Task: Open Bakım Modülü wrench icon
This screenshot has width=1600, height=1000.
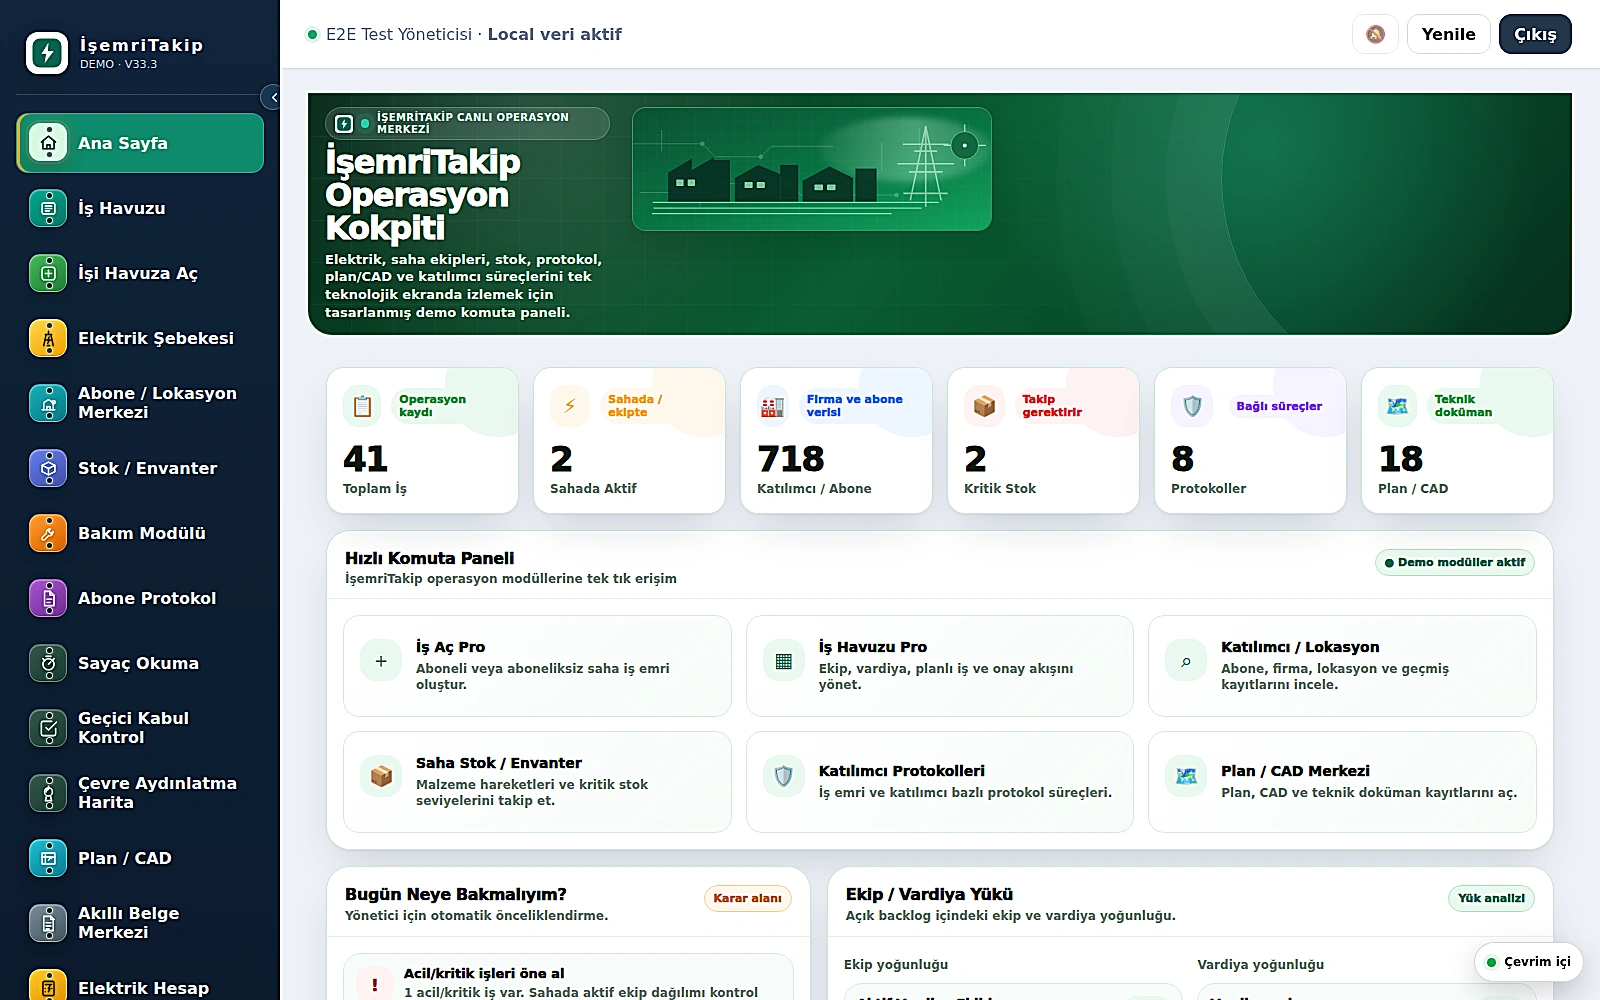Action: click(x=48, y=533)
